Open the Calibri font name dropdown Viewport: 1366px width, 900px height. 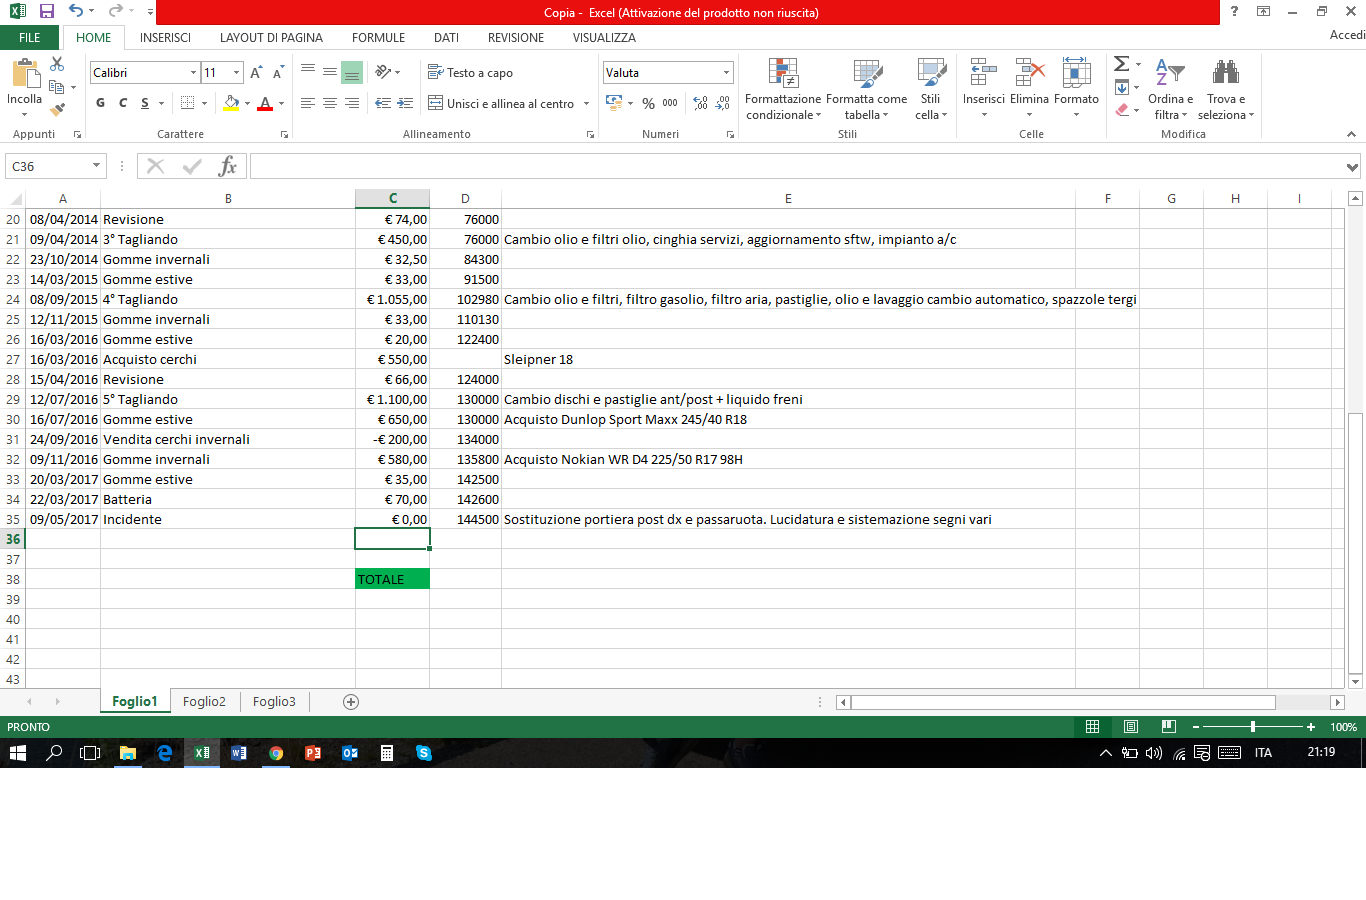click(x=193, y=73)
